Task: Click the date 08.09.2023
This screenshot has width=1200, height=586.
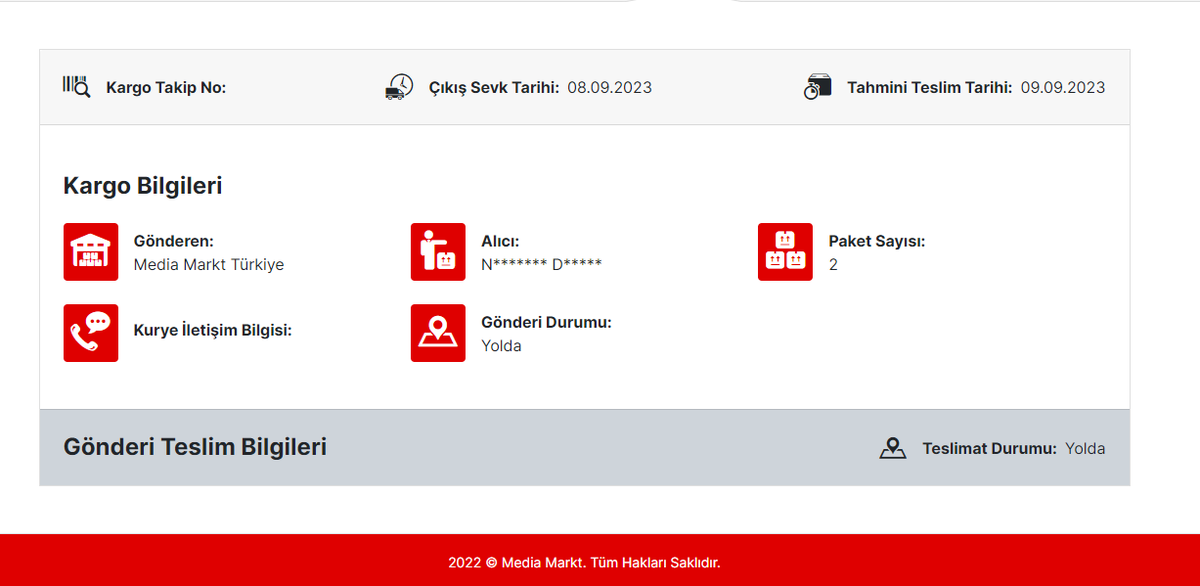Action: (610, 87)
